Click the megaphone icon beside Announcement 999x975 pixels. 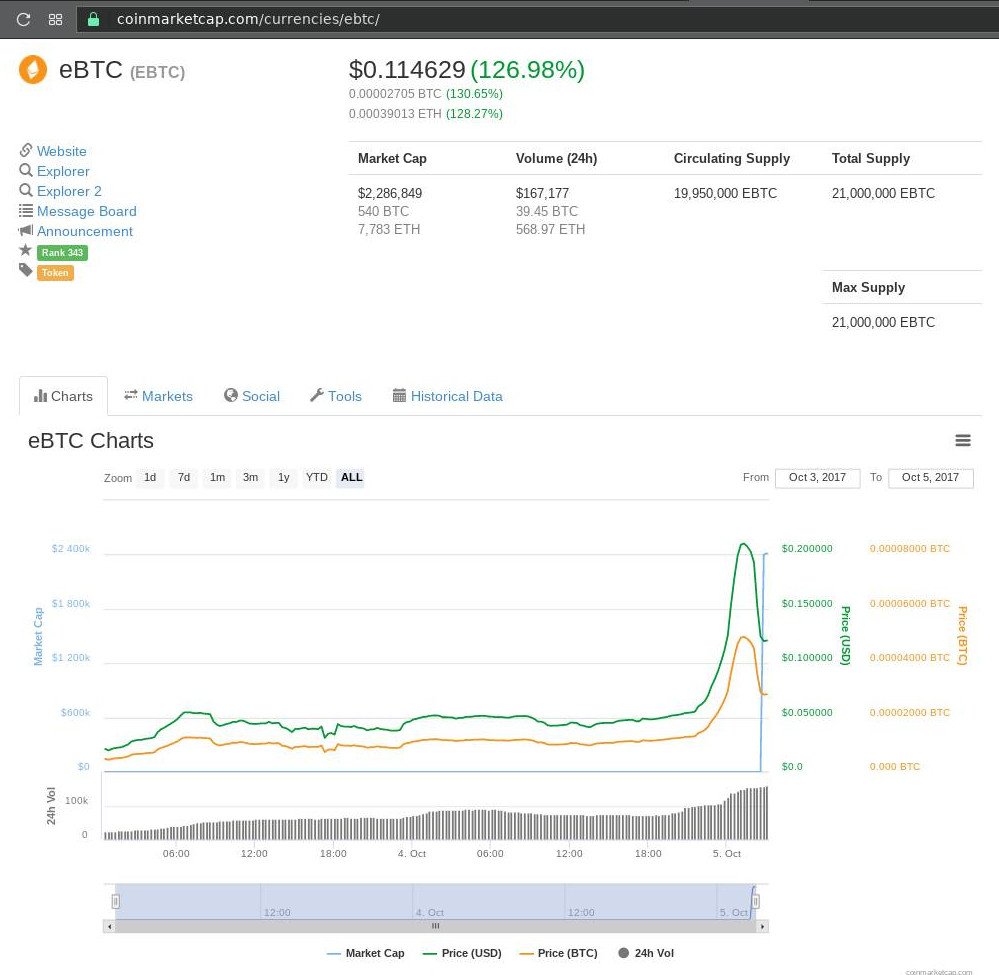coord(25,230)
